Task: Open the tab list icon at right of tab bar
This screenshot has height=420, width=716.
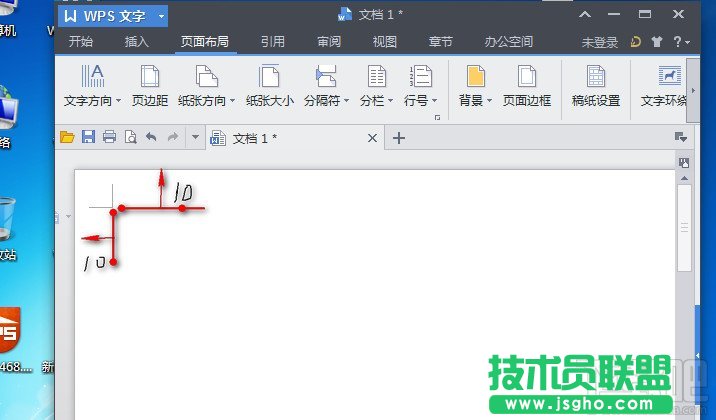Action: pos(681,137)
